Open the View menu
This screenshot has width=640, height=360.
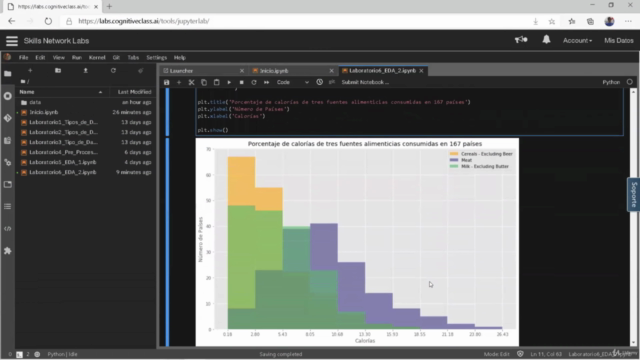click(x=58, y=58)
